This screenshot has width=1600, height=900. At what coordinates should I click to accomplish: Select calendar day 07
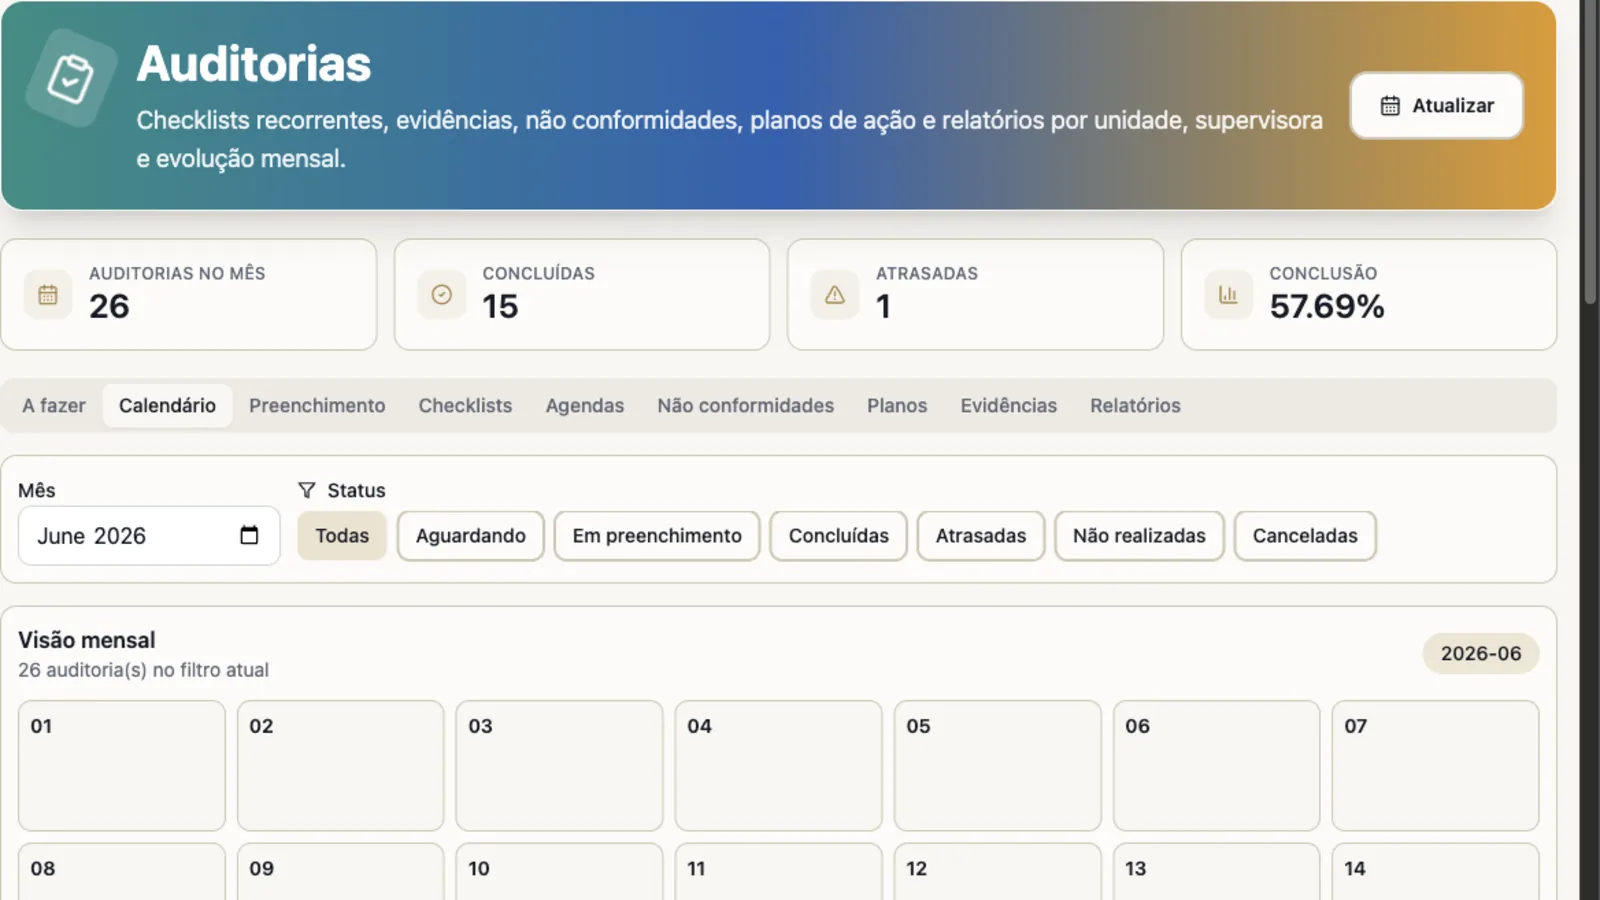[1435, 765]
